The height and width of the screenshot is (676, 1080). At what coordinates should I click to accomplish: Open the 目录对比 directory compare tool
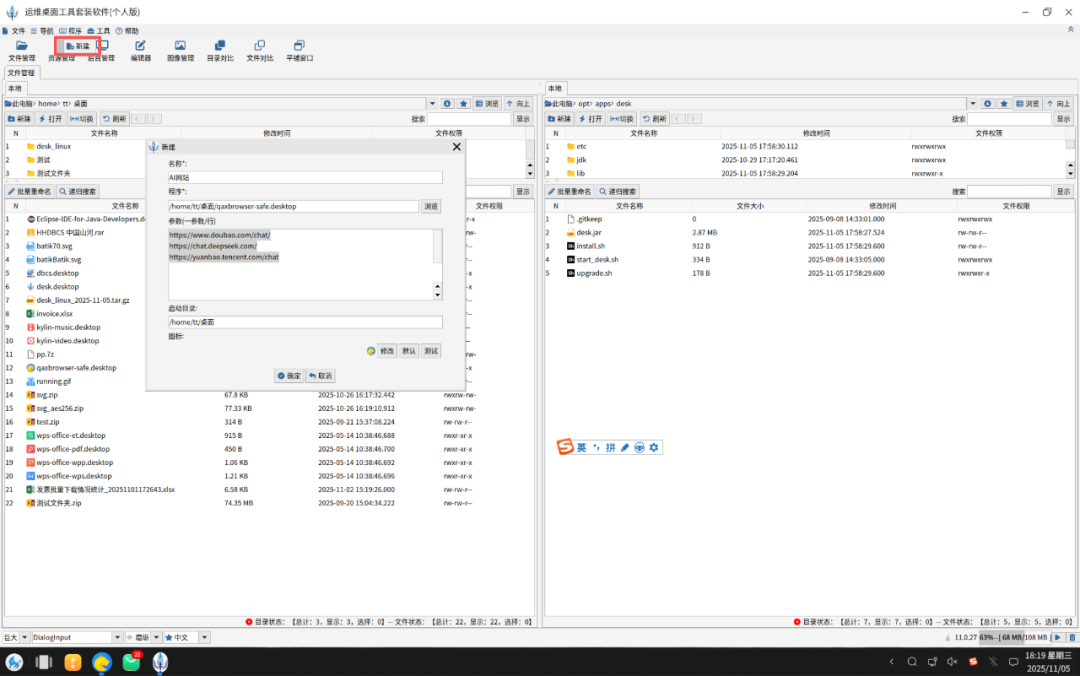(220, 51)
